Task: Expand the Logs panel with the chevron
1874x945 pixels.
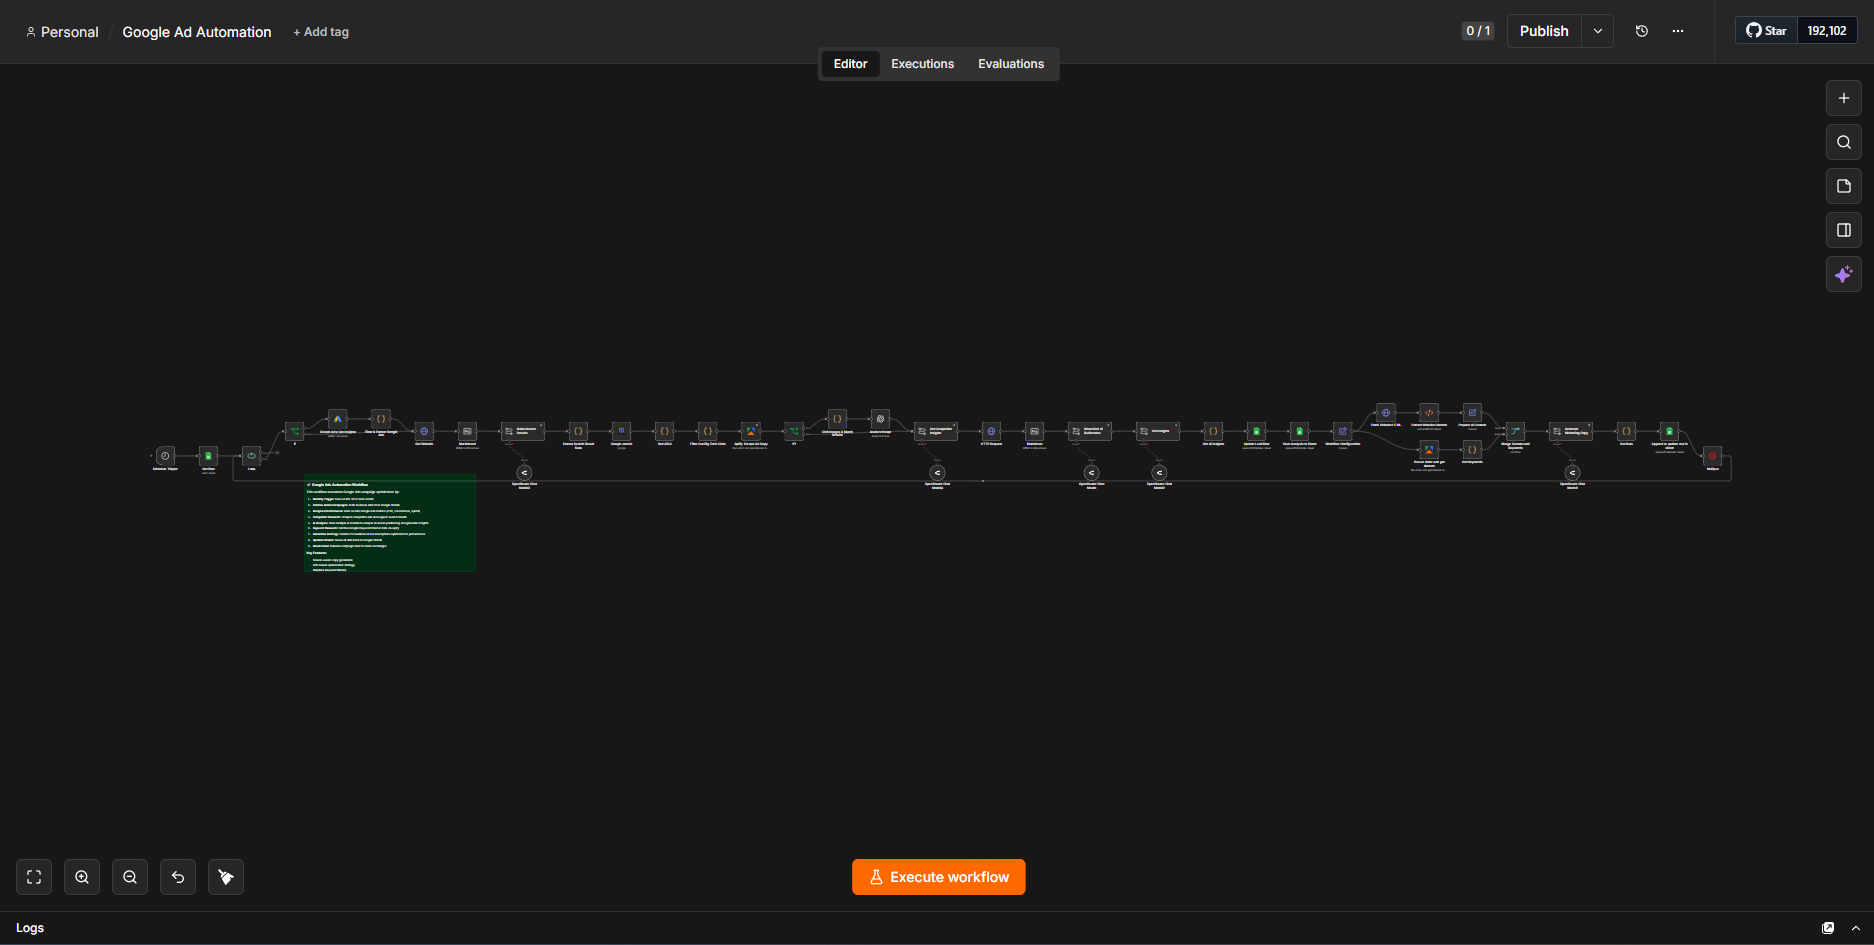Action: click(1856, 928)
